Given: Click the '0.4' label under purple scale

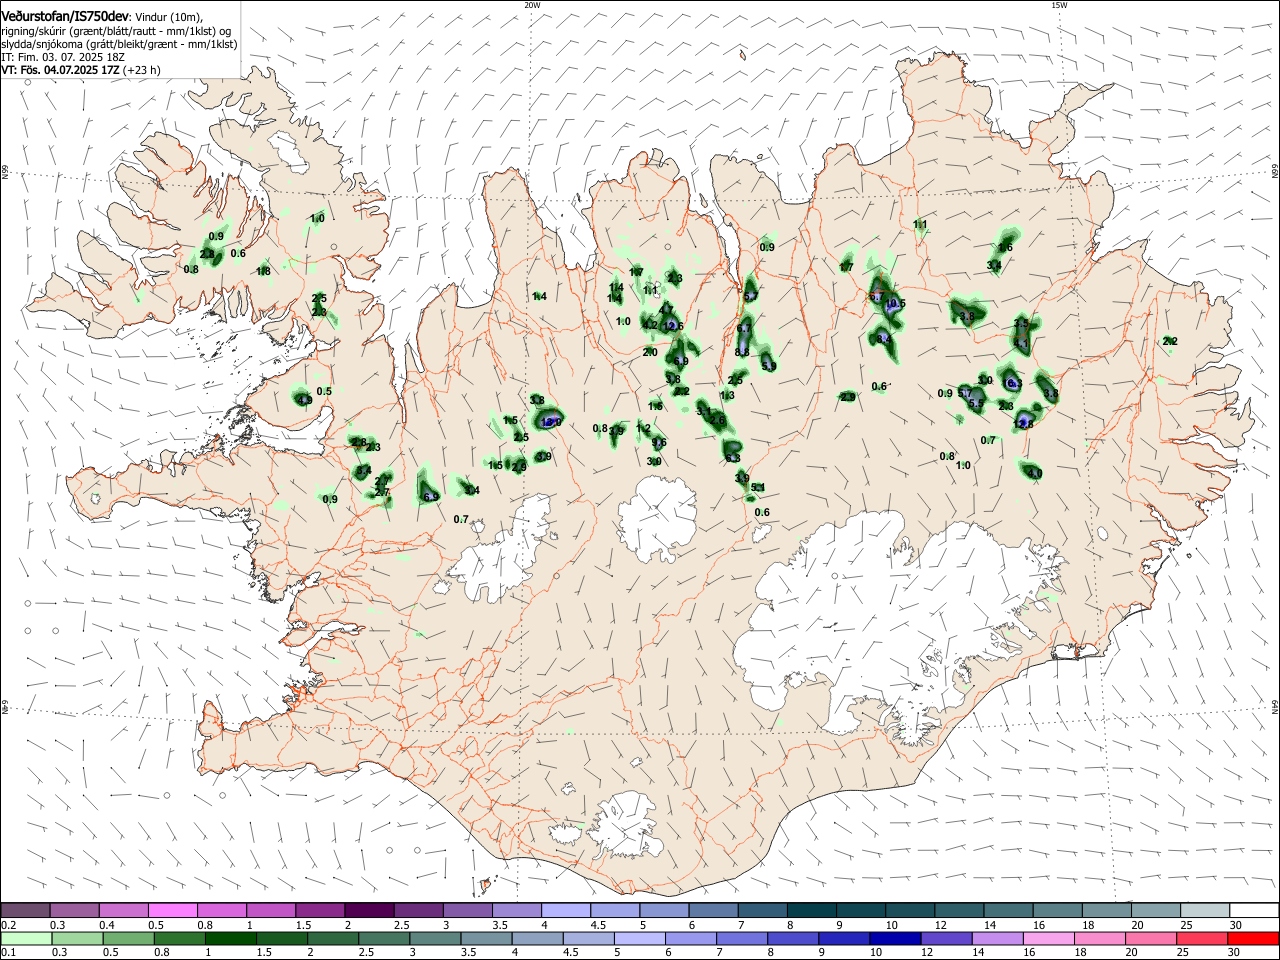Looking at the screenshot, I should pyautogui.click(x=107, y=925).
